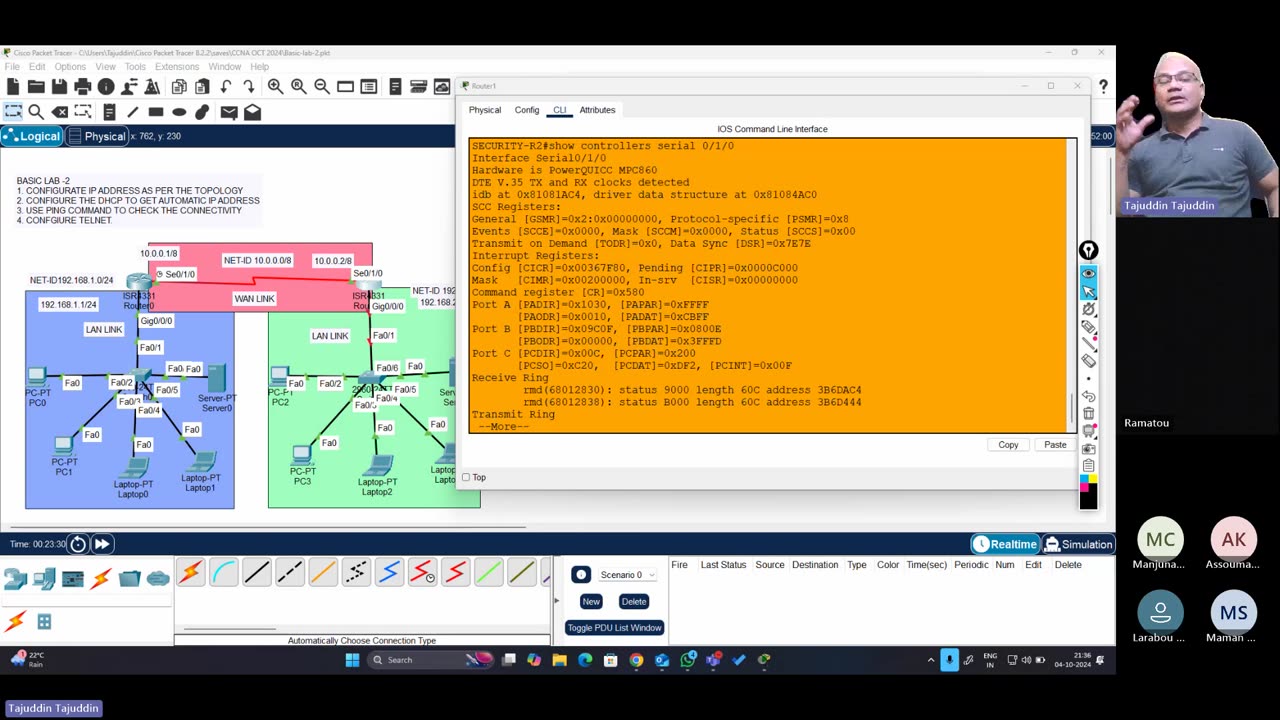Switch to Simulation mode
The width and height of the screenshot is (1280, 720).
coord(1078,544)
